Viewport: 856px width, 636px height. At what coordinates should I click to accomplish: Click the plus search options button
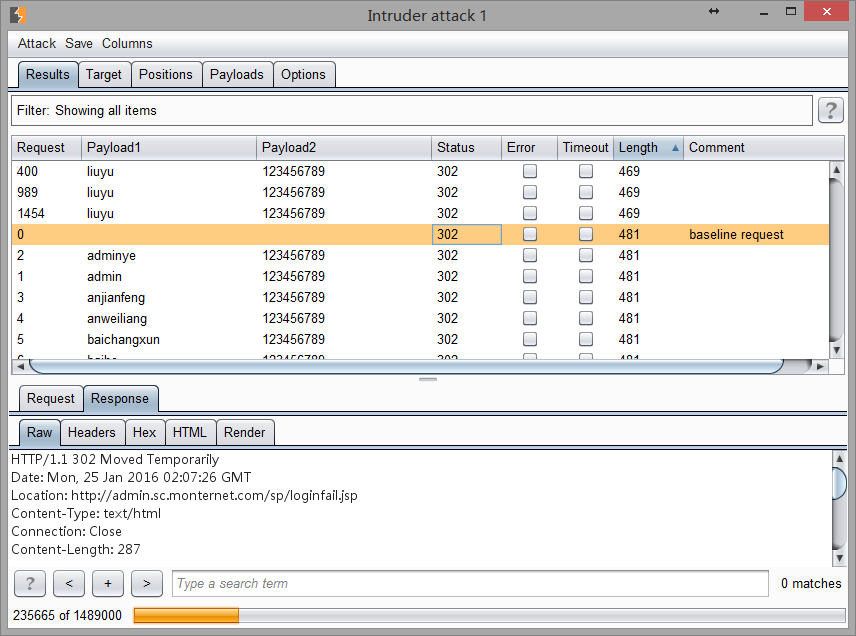[x=107, y=583]
